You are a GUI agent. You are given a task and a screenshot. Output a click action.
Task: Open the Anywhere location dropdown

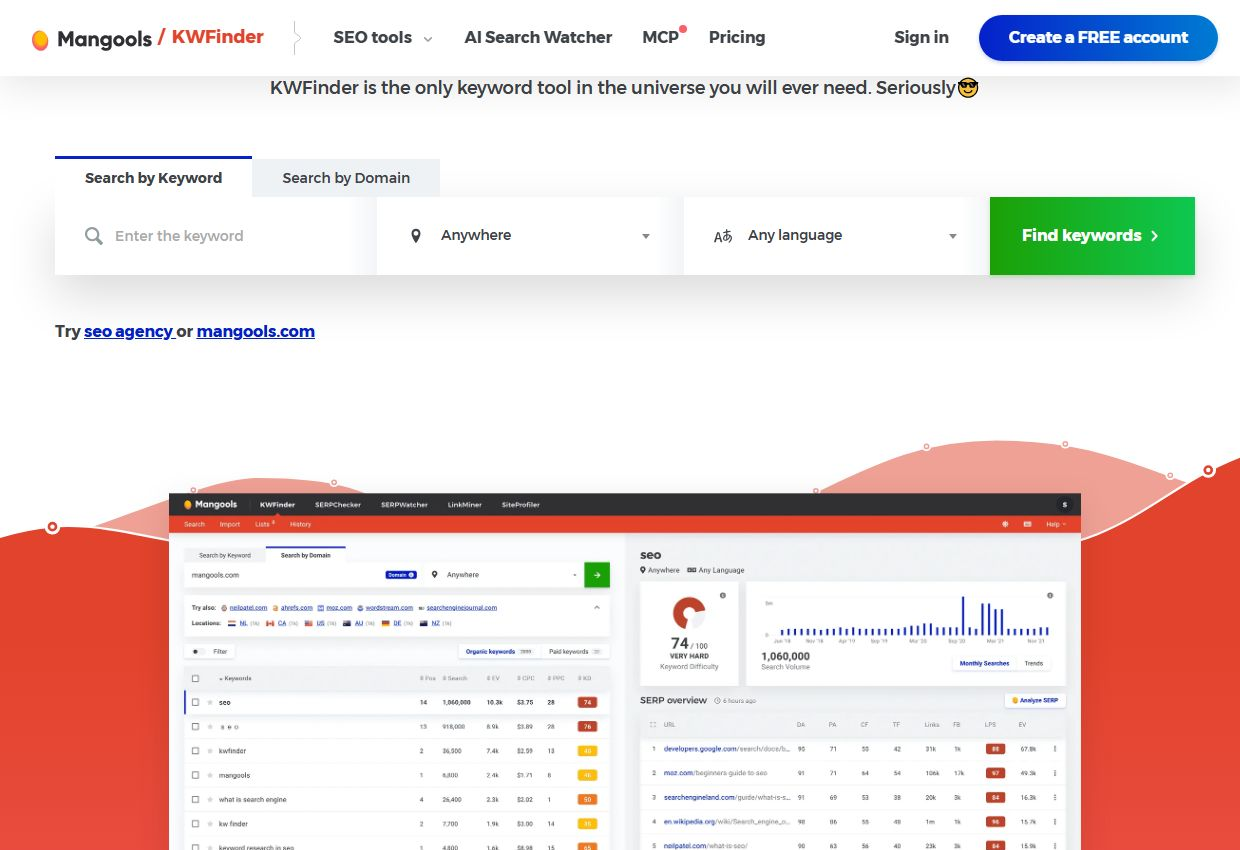530,236
